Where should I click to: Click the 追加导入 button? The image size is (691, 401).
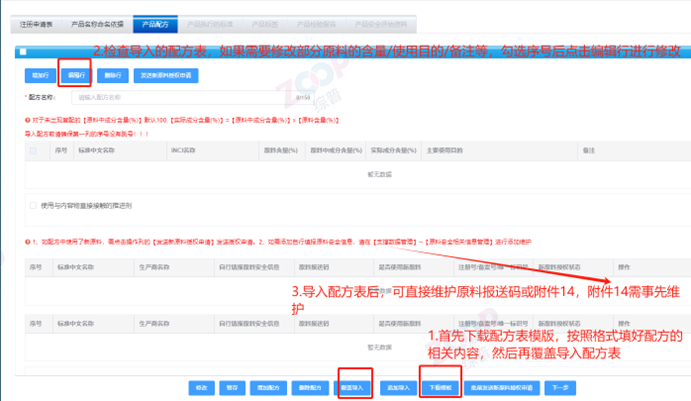click(x=397, y=385)
